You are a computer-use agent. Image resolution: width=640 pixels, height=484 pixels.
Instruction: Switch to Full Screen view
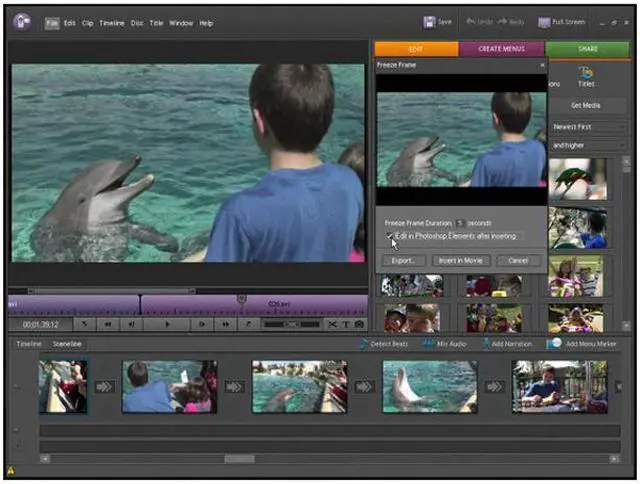(x=562, y=22)
